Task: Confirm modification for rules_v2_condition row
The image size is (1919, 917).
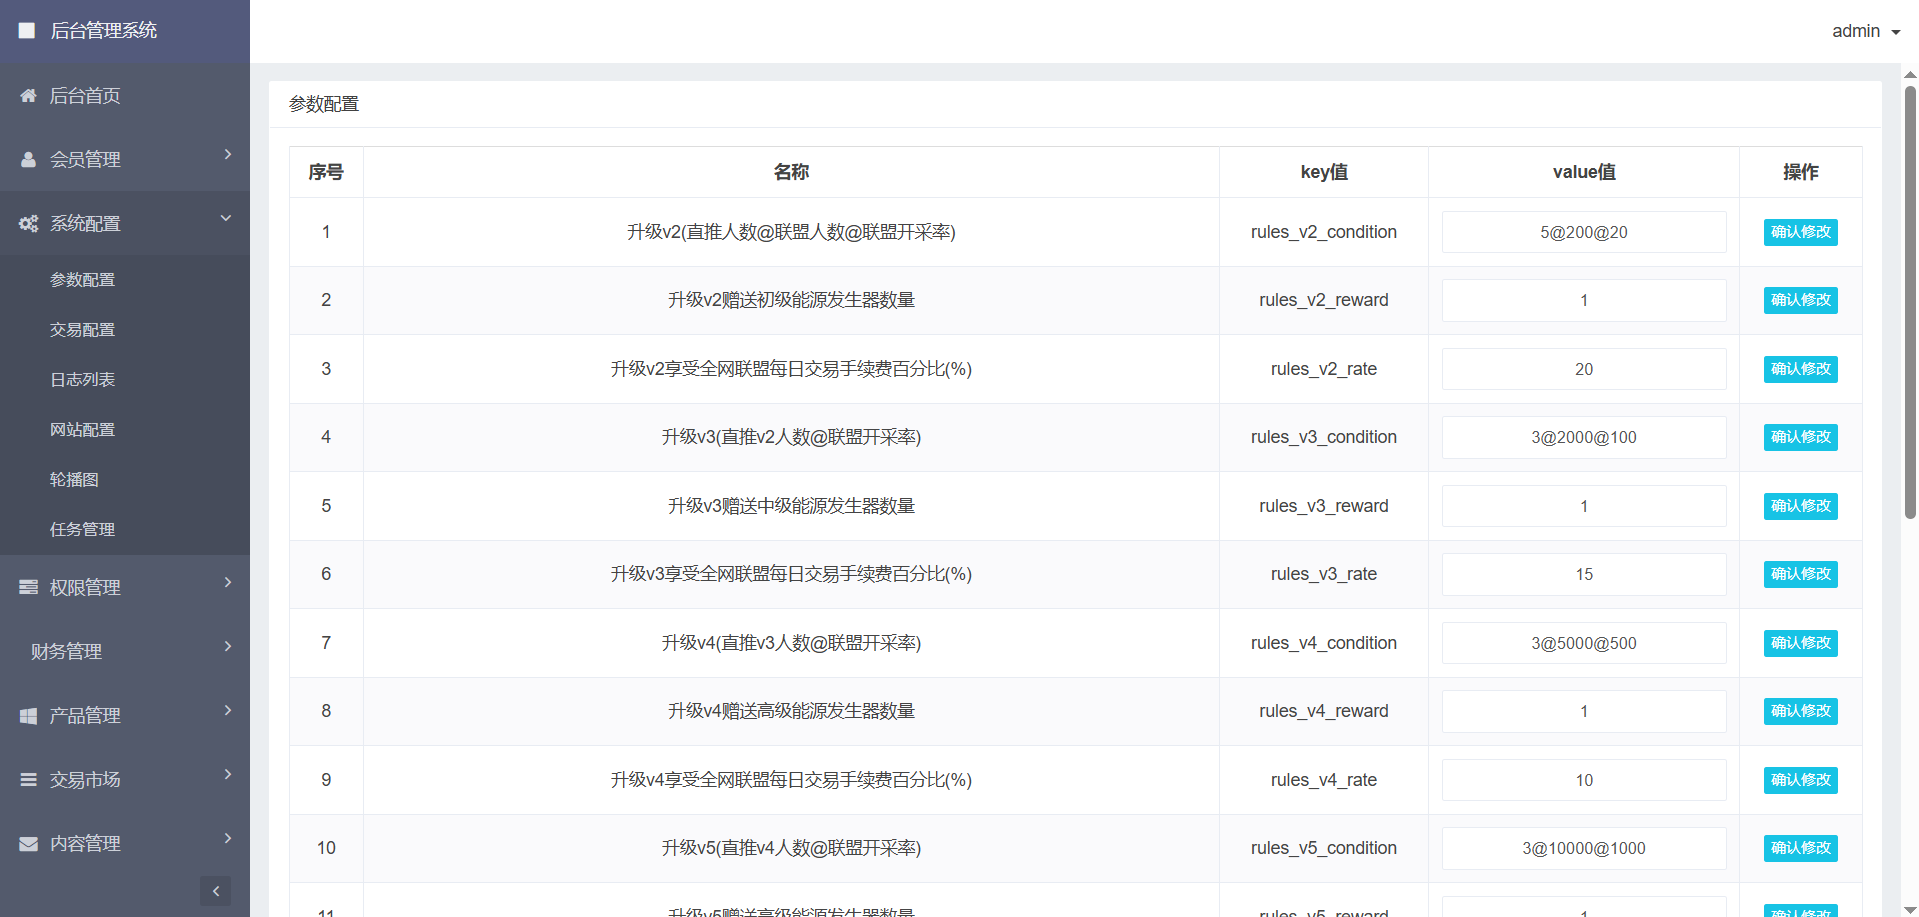Action: tap(1800, 232)
